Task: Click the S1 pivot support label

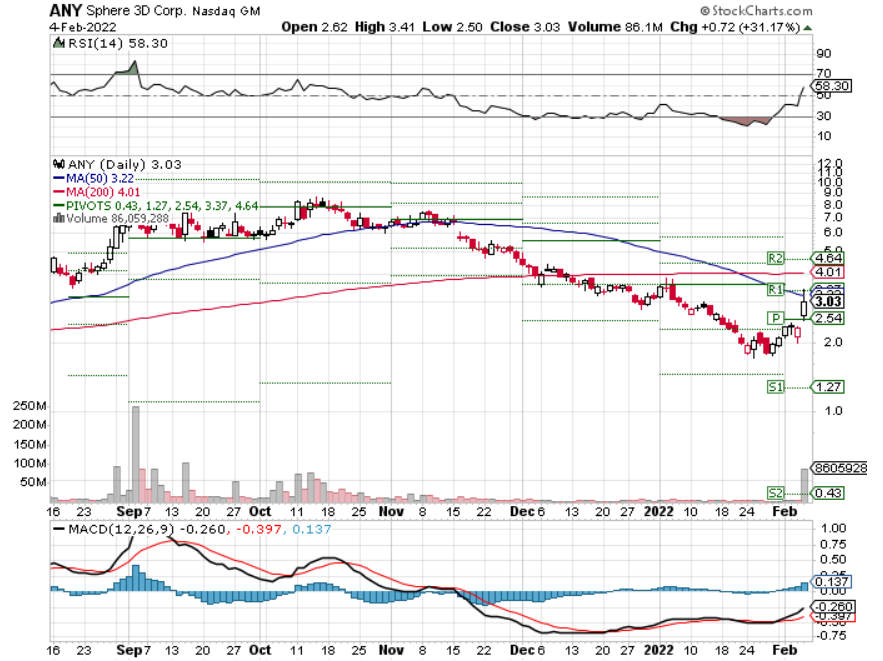Action: 775,387
